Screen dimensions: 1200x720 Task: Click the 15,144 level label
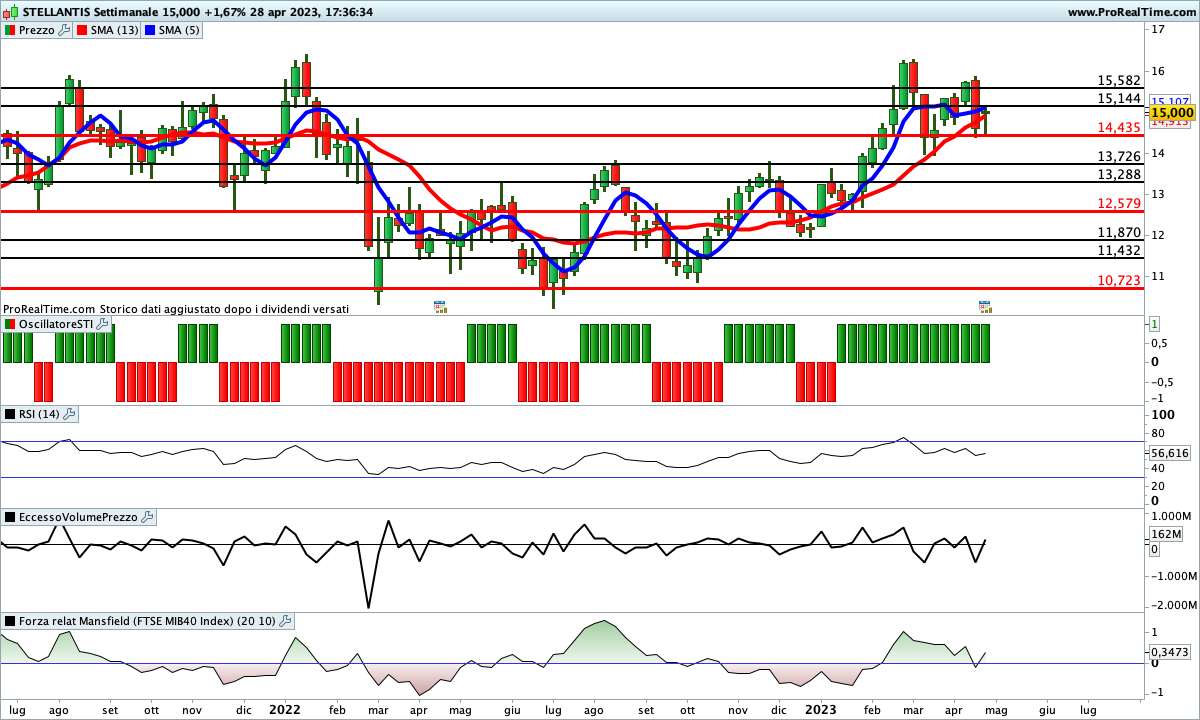tap(1119, 98)
